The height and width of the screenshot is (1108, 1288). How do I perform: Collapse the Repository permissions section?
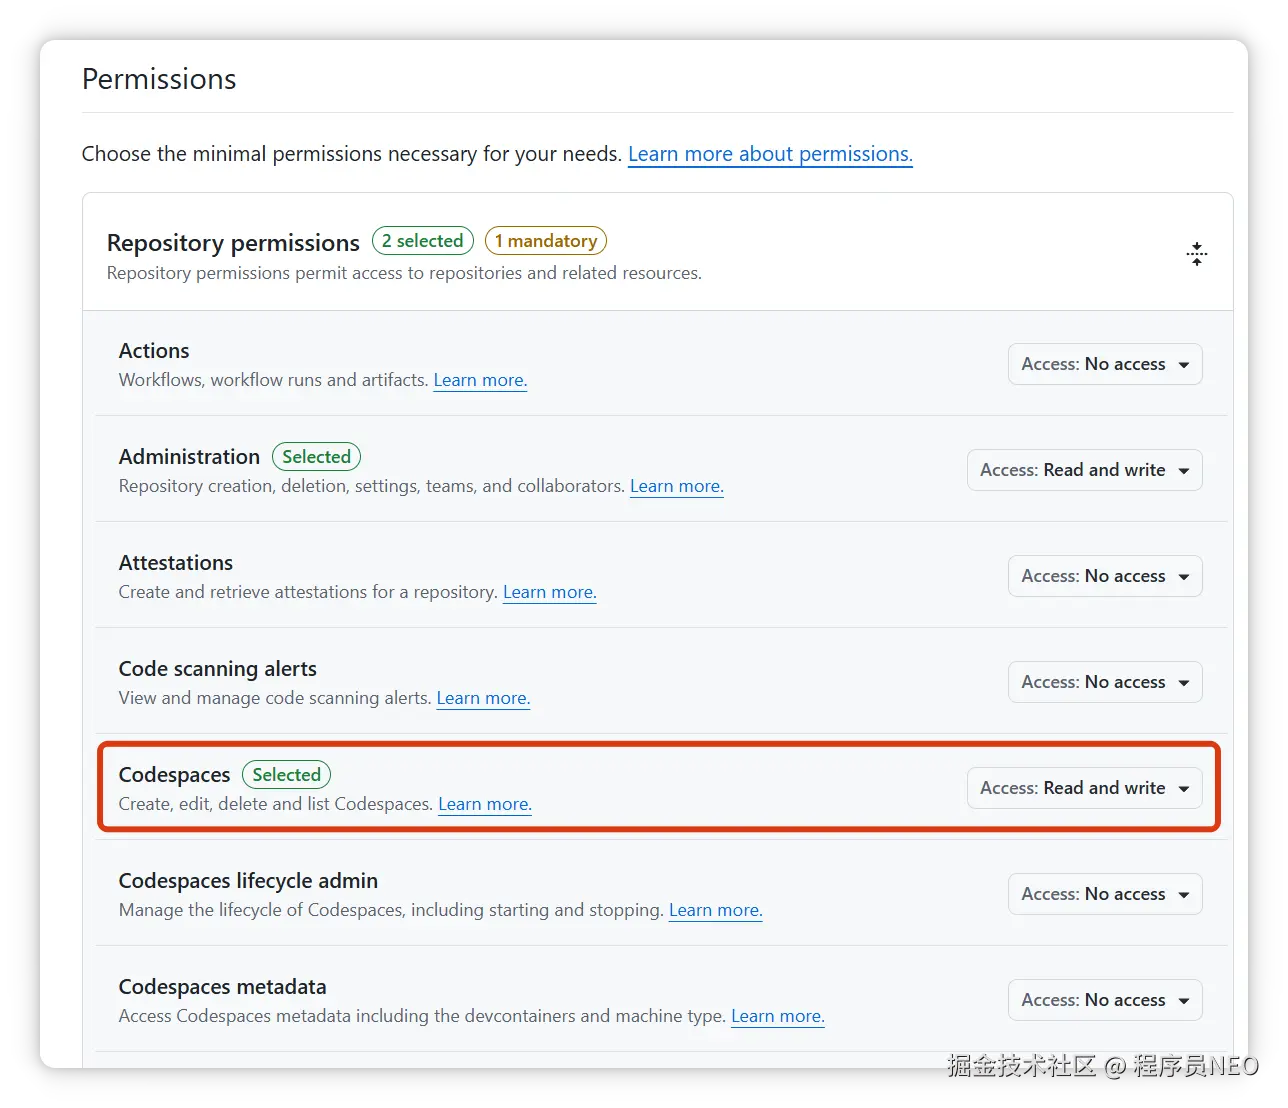[1196, 253]
